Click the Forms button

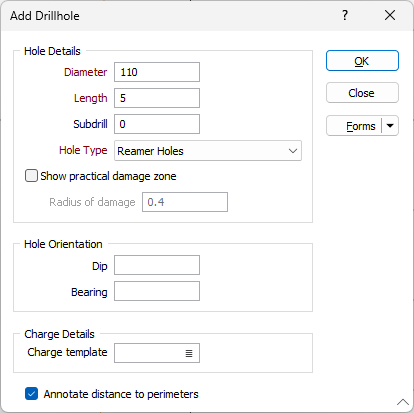point(354,126)
